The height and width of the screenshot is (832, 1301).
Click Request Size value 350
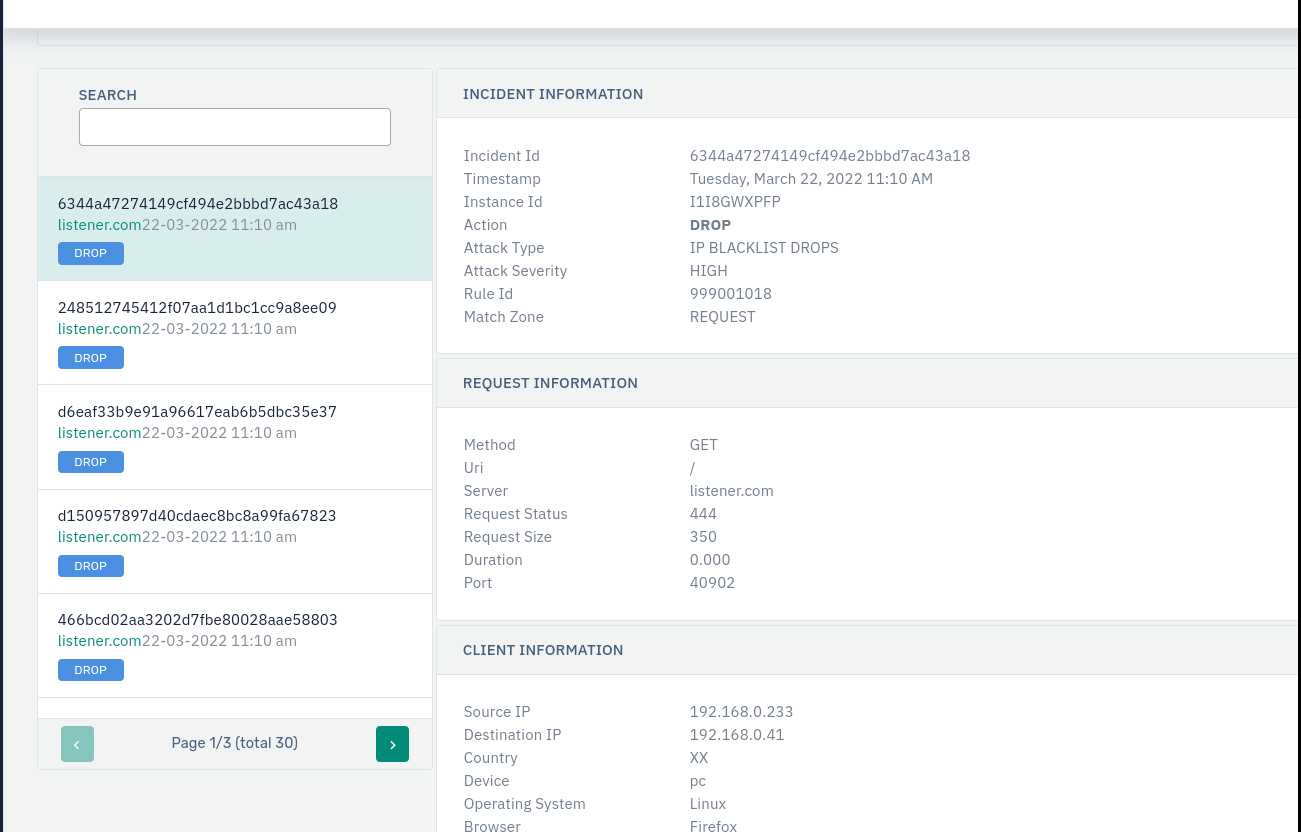703,537
